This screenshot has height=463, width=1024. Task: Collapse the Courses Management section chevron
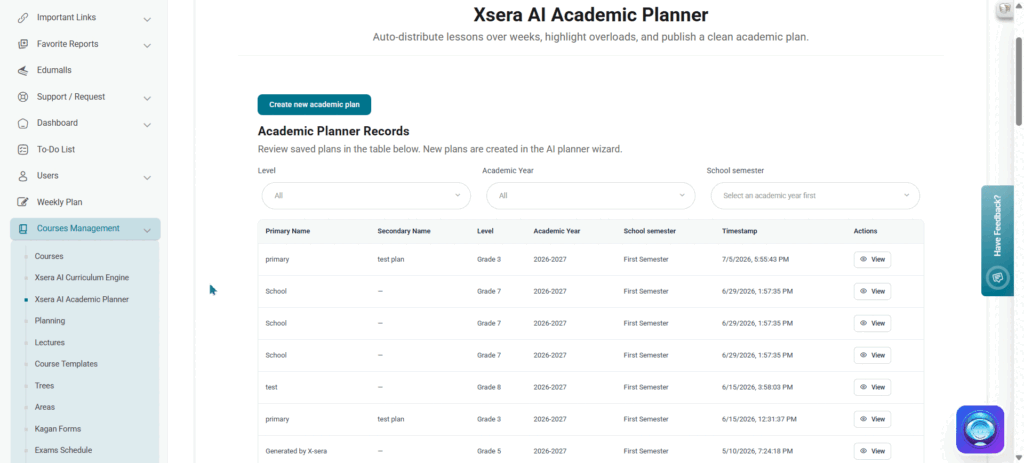(x=147, y=230)
